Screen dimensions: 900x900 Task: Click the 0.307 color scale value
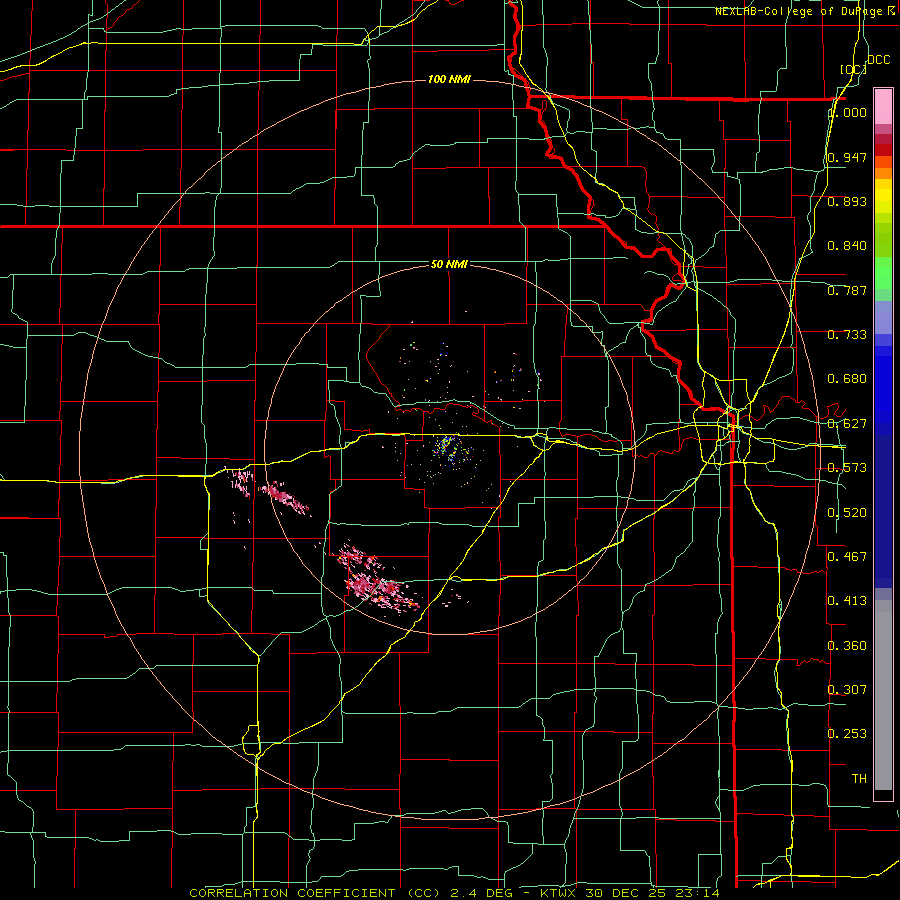847,689
